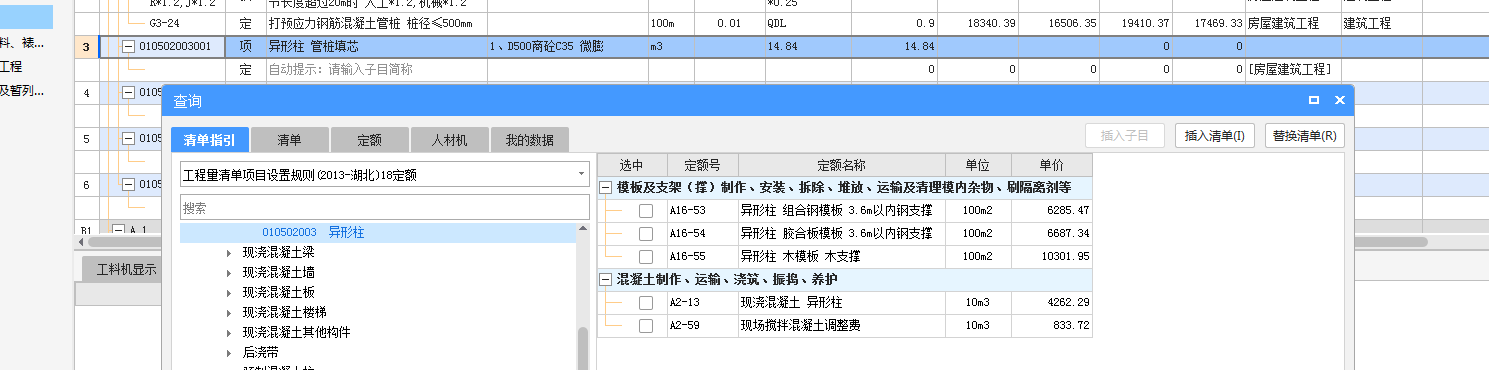
Task: Expand the 现浇混凝土其他构件 node
Action: coord(229,333)
